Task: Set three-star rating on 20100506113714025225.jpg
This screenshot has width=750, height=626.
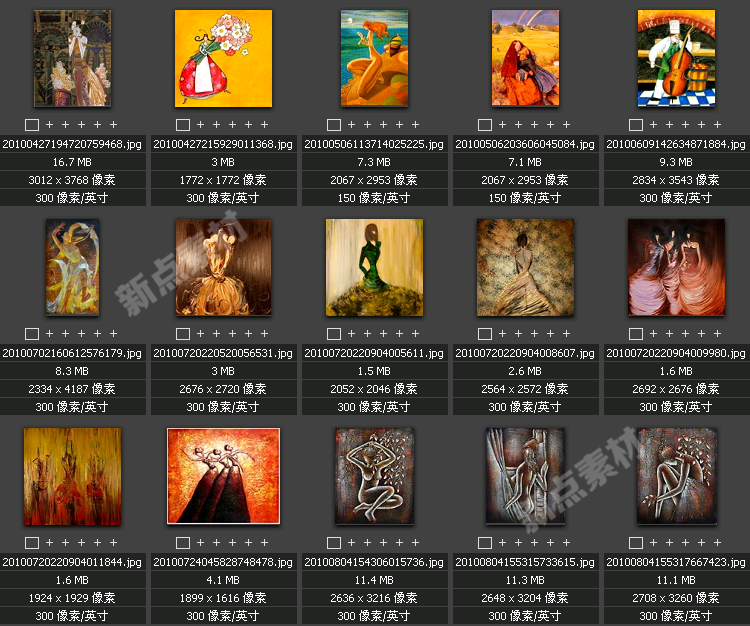Action: (x=384, y=124)
